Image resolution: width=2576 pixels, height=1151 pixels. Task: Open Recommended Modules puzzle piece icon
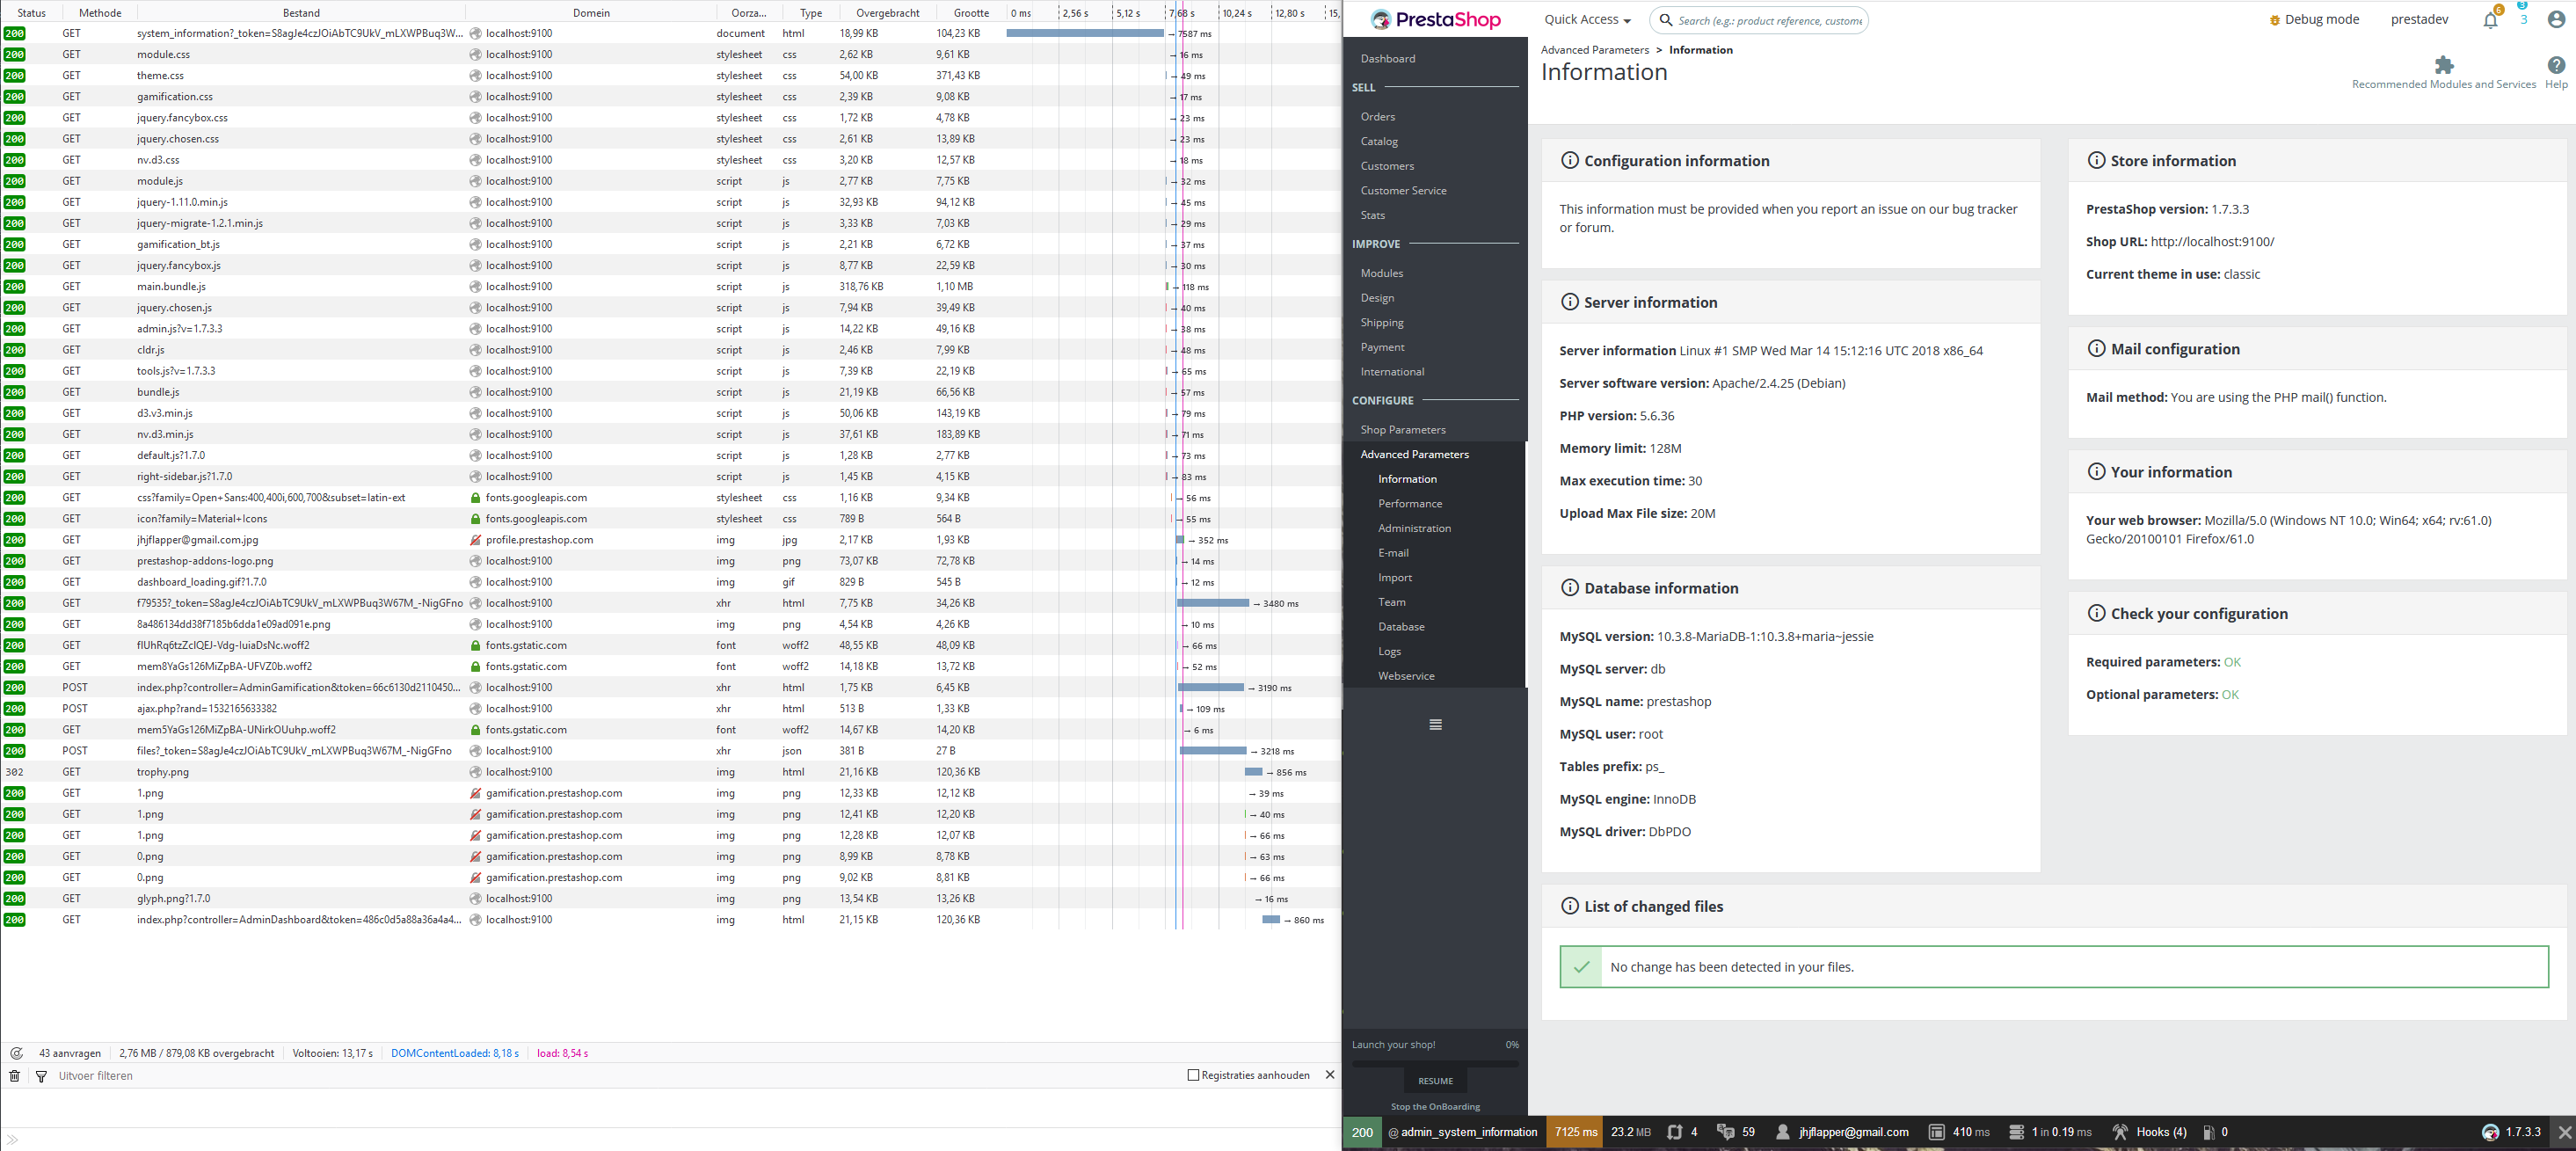2444,66
